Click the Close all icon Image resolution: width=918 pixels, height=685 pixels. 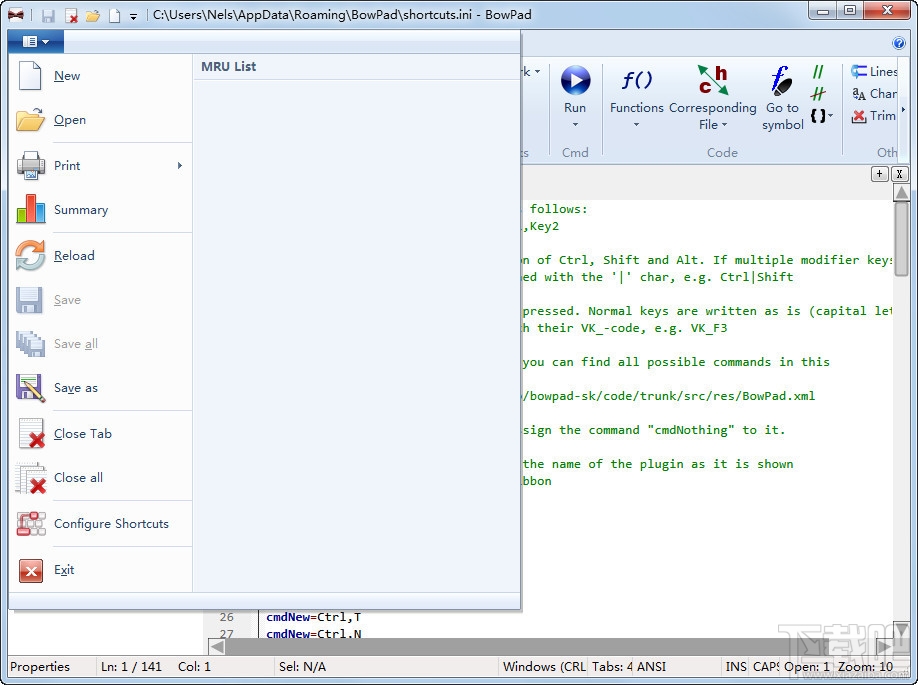(x=31, y=478)
